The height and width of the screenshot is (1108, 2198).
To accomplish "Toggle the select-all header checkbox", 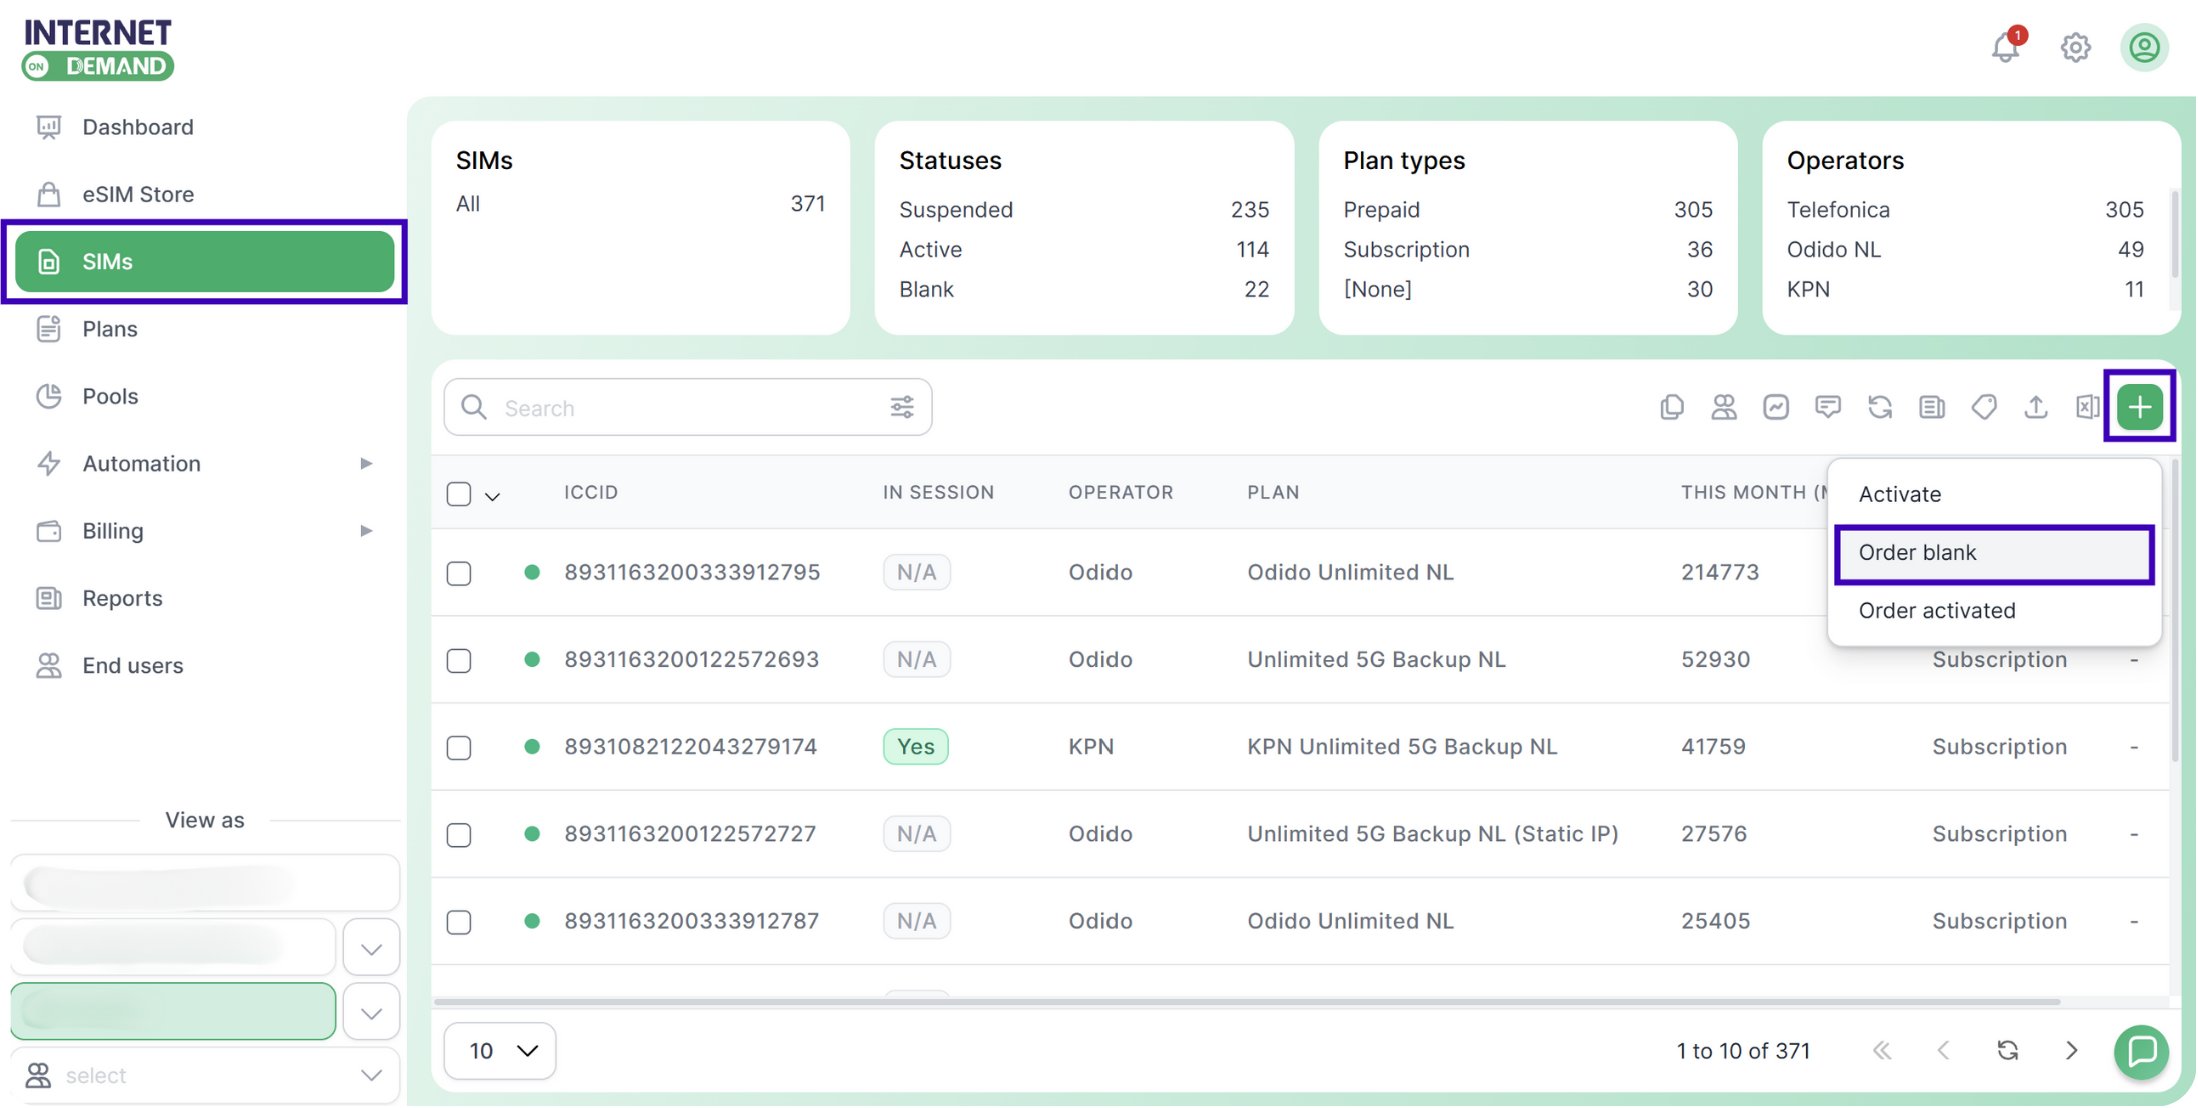I will click(x=459, y=494).
